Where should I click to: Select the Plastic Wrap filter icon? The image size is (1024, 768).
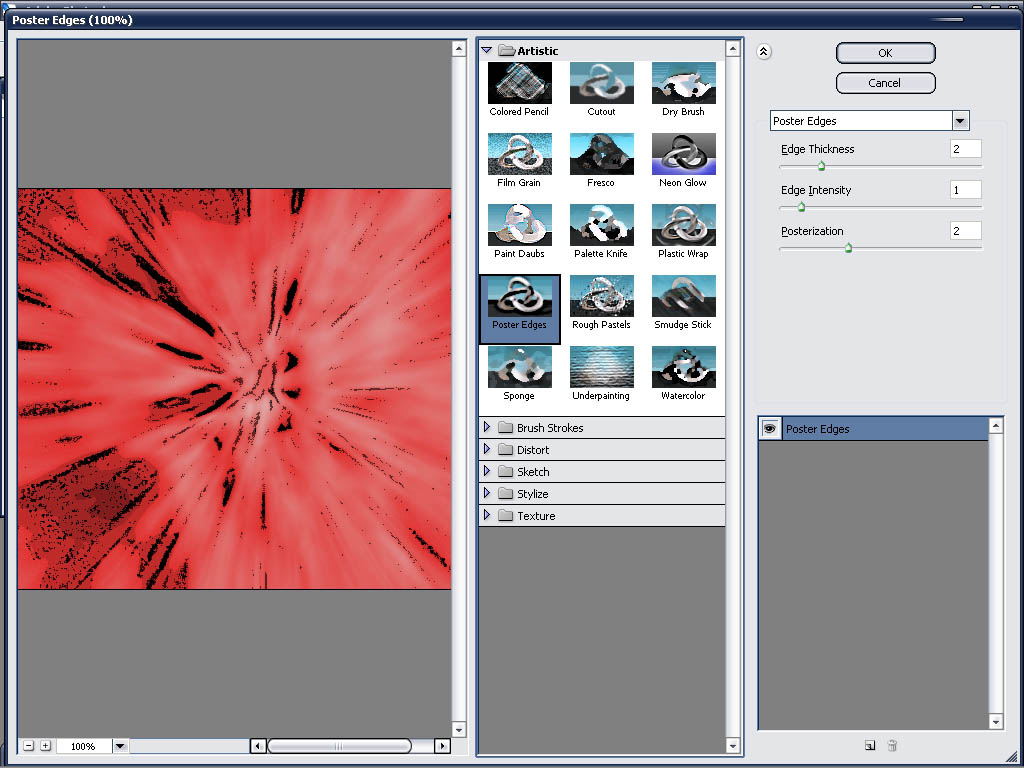point(683,226)
